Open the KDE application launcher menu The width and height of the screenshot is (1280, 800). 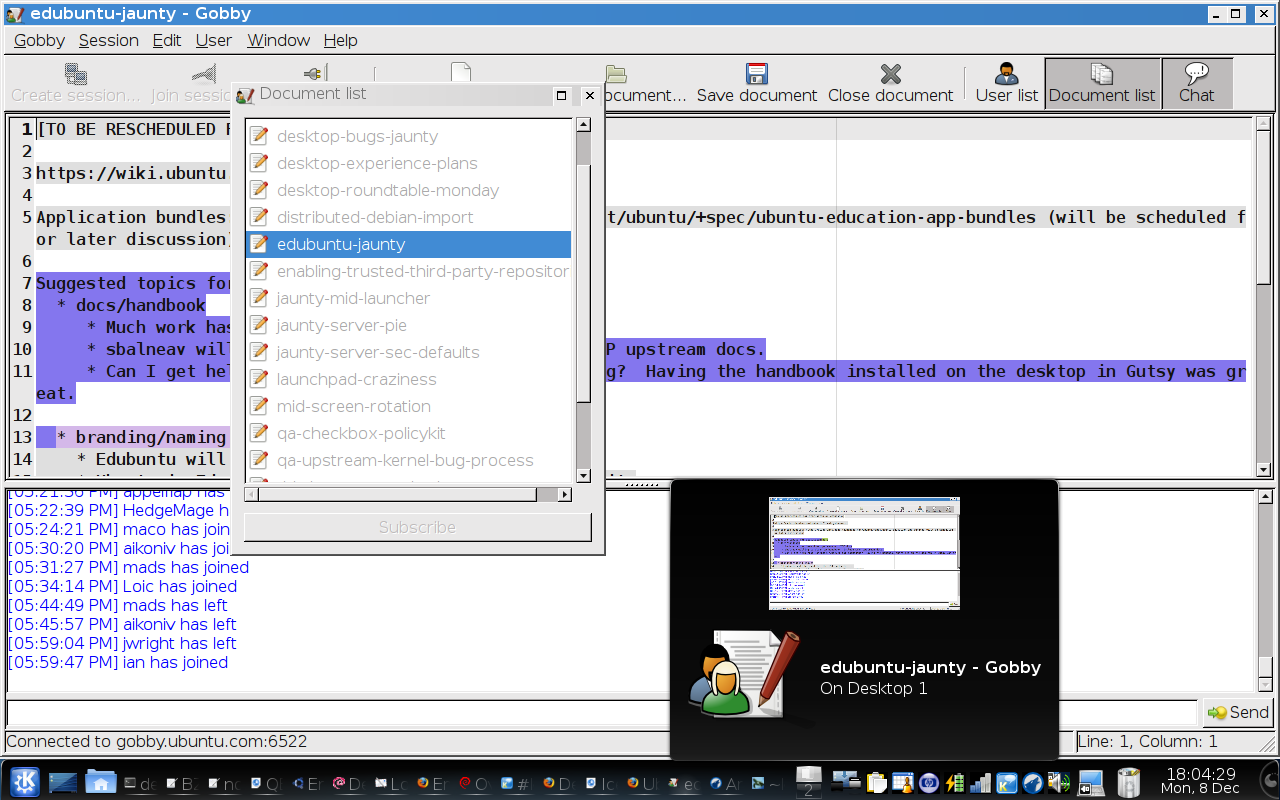pos(24,781)
